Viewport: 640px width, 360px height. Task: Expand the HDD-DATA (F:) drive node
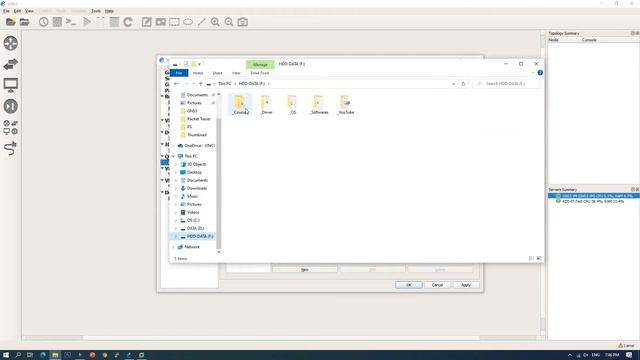point(176,236)
